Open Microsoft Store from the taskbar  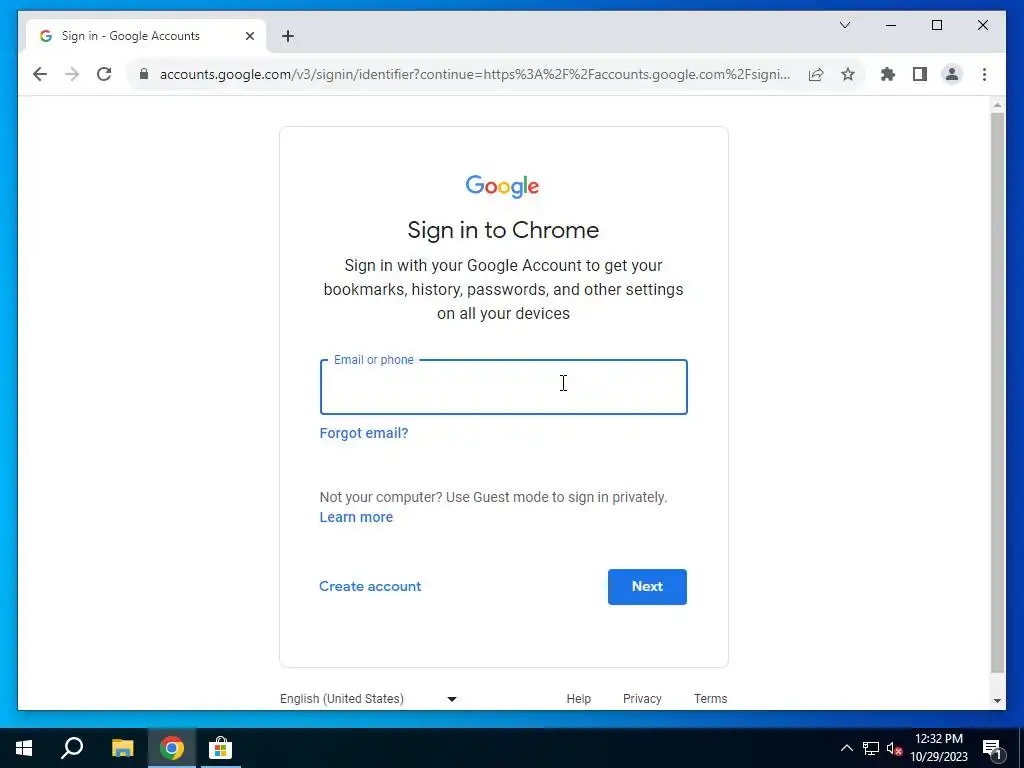point(221,748)
